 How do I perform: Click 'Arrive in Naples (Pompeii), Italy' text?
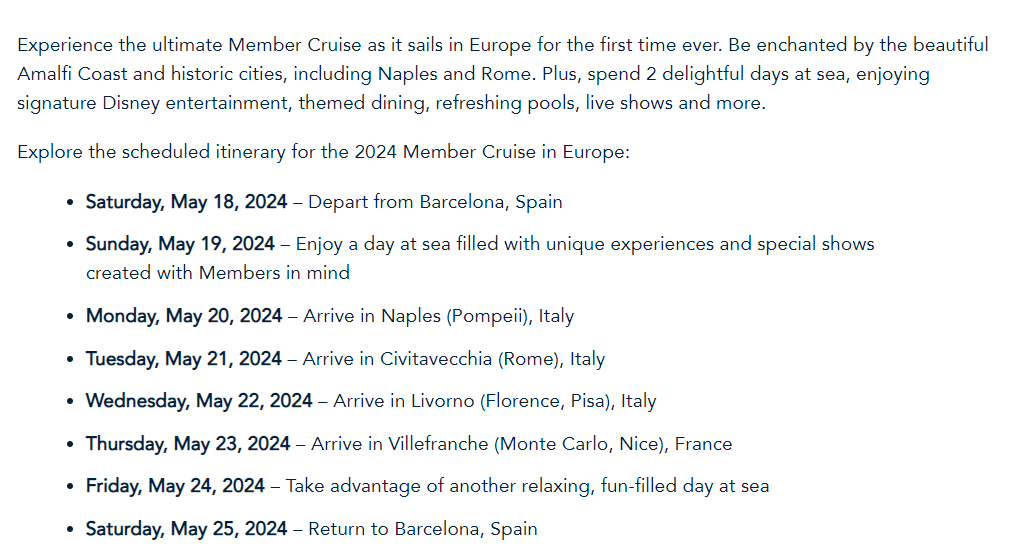pyautogui.click(x=438, y=316)
